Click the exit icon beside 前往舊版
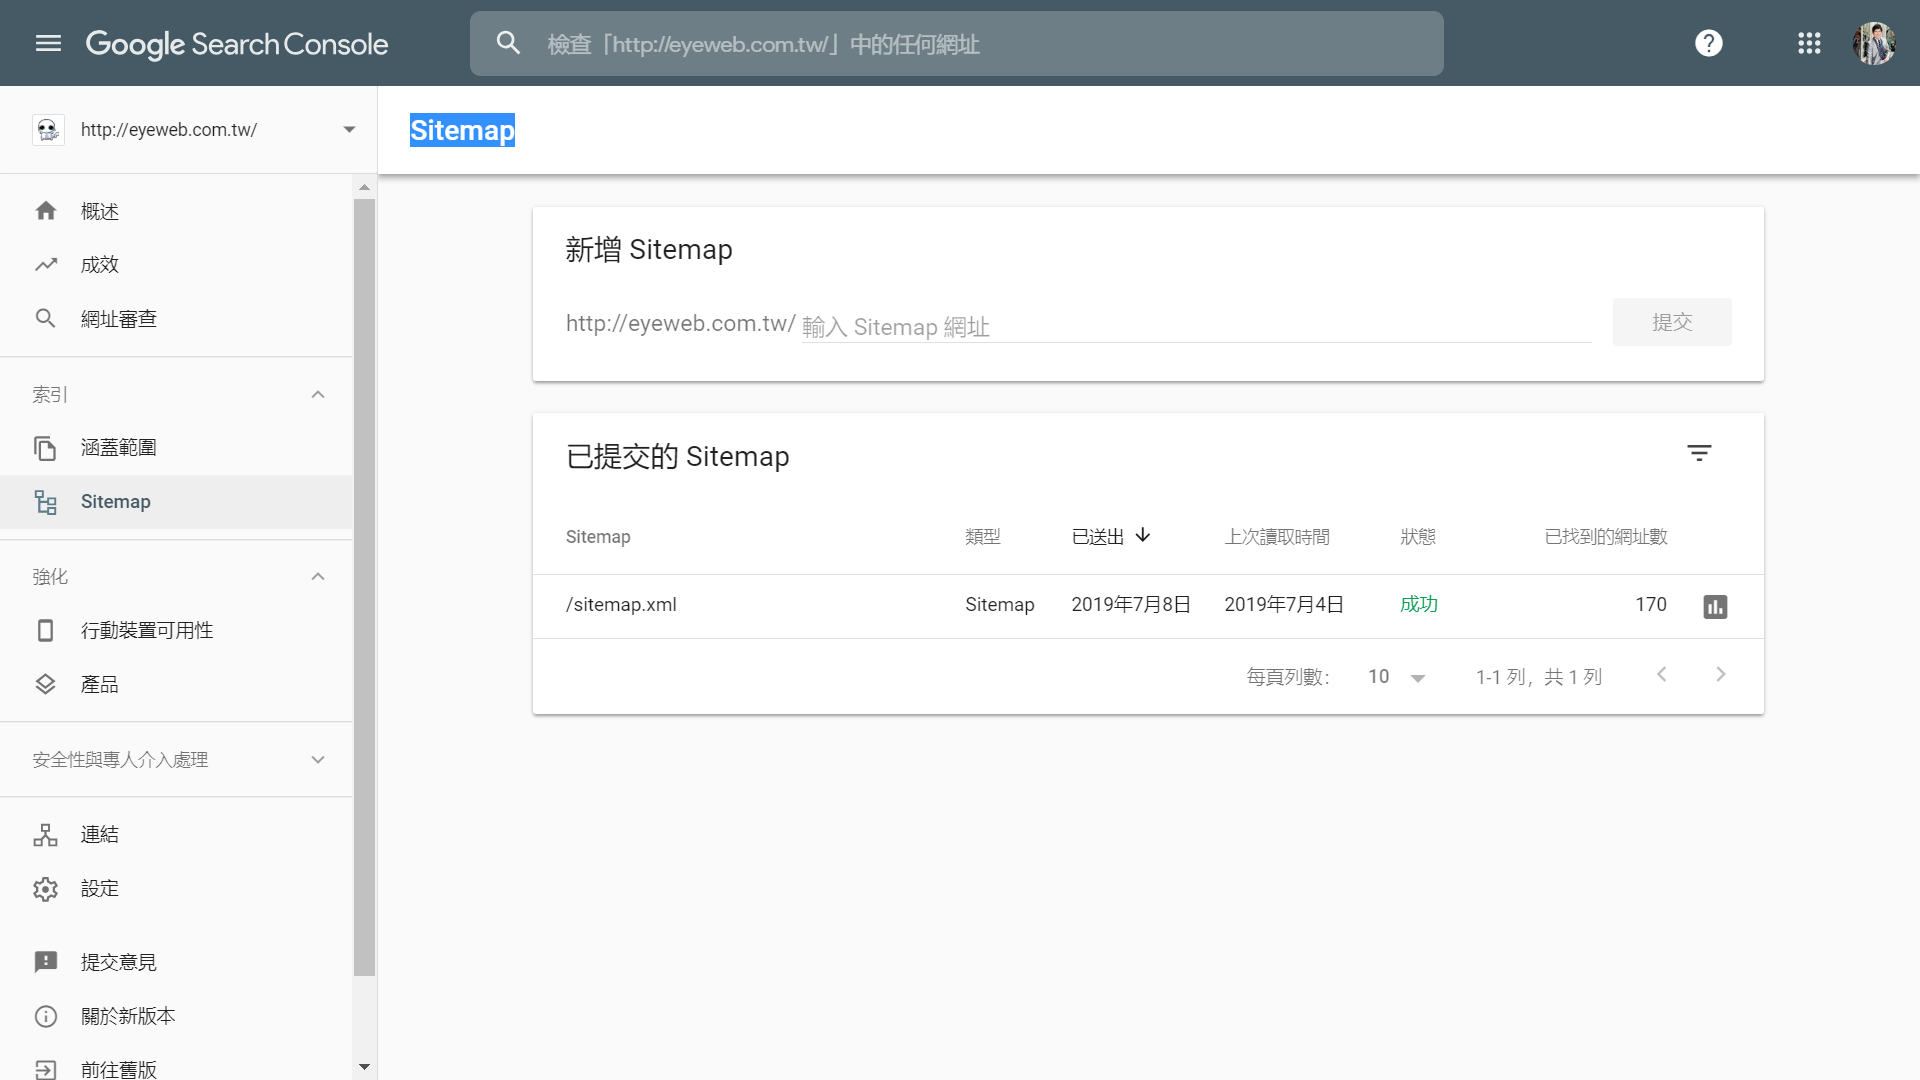The image size is (1920, 1080). click(46, 1069)
